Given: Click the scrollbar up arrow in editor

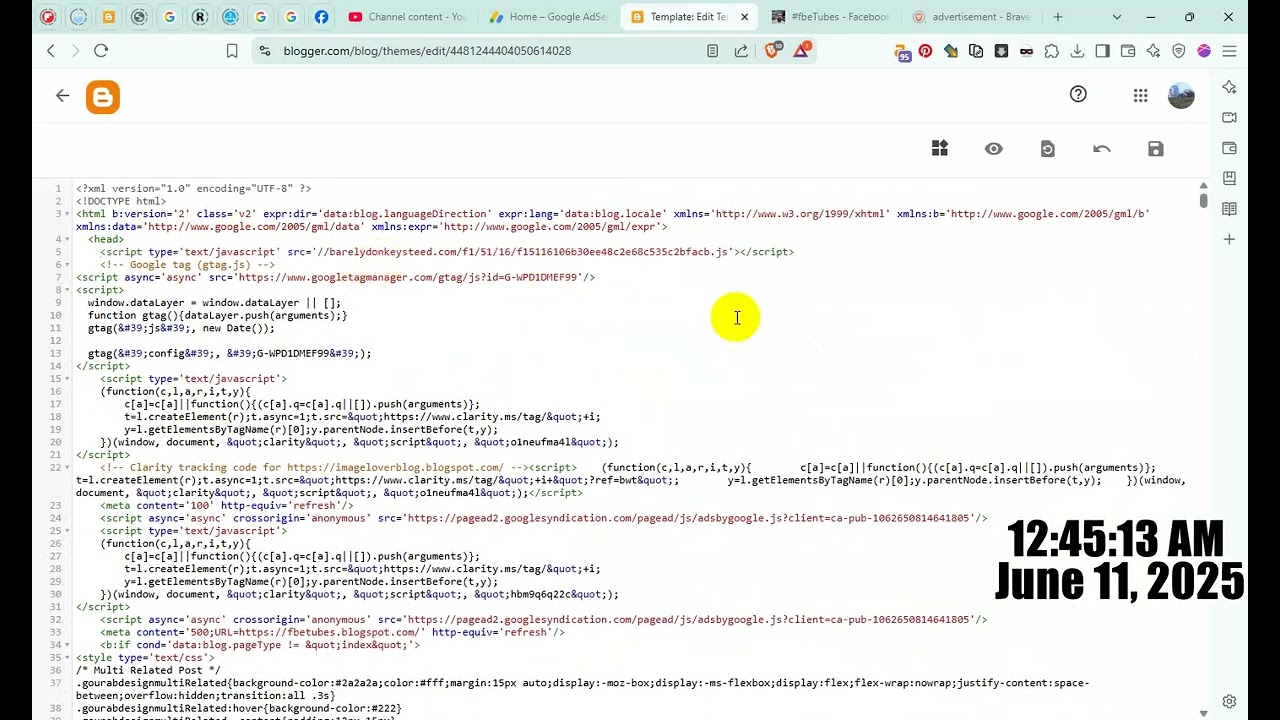Looking at the screenshot, I should 1203,186.
